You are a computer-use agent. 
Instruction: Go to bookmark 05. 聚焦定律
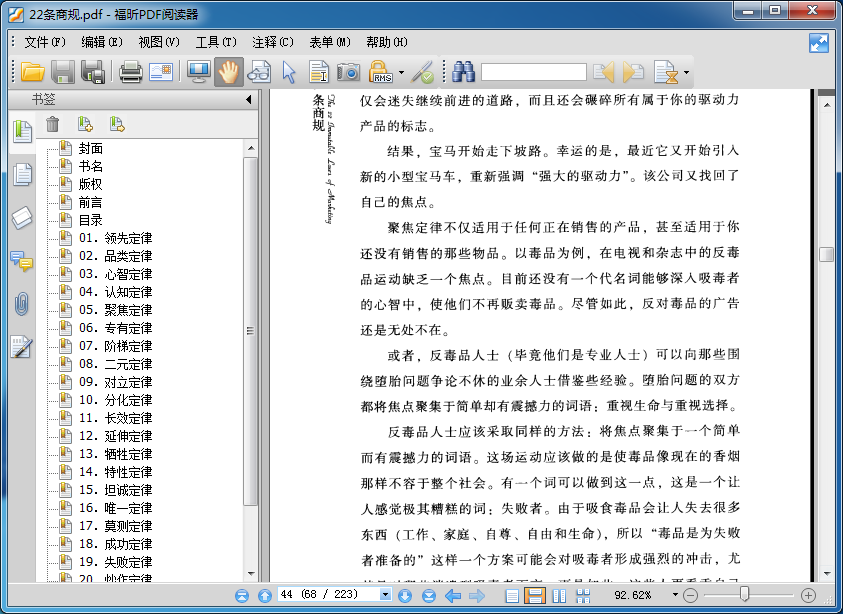(116, 310)
